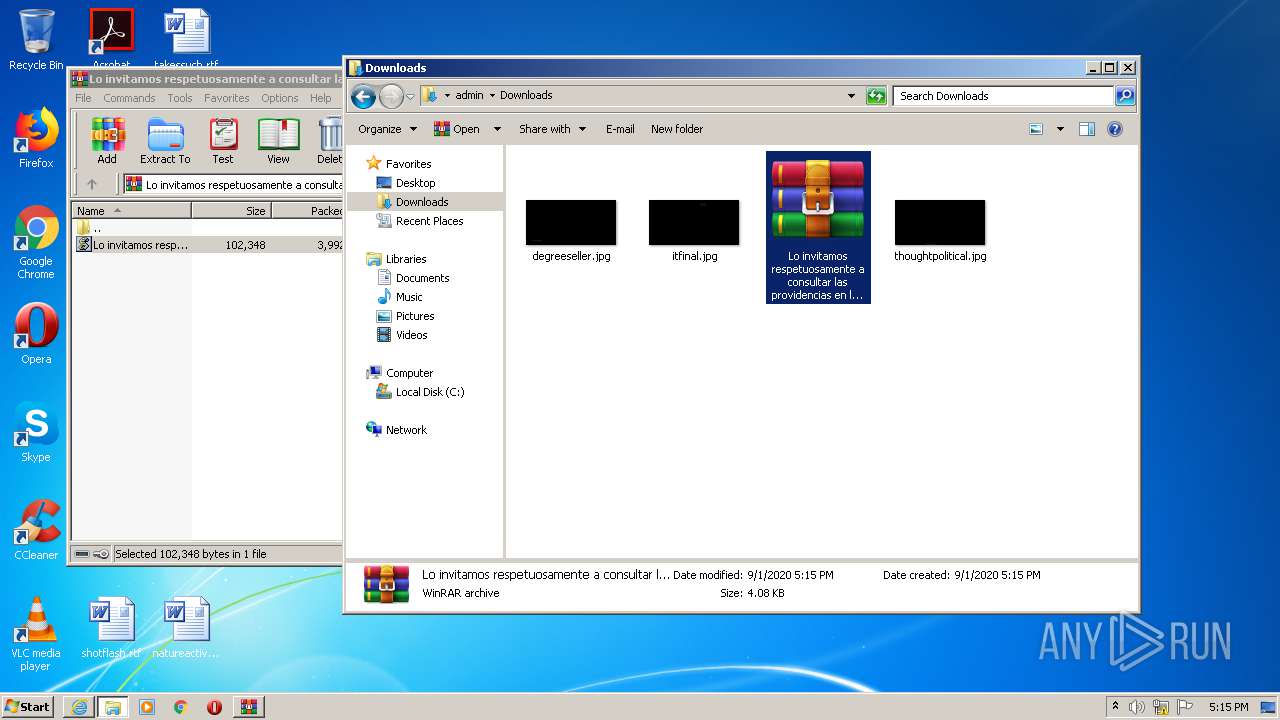
Task: Click Explorer forward navigation arrow
Action: click(x=391, y=96)
